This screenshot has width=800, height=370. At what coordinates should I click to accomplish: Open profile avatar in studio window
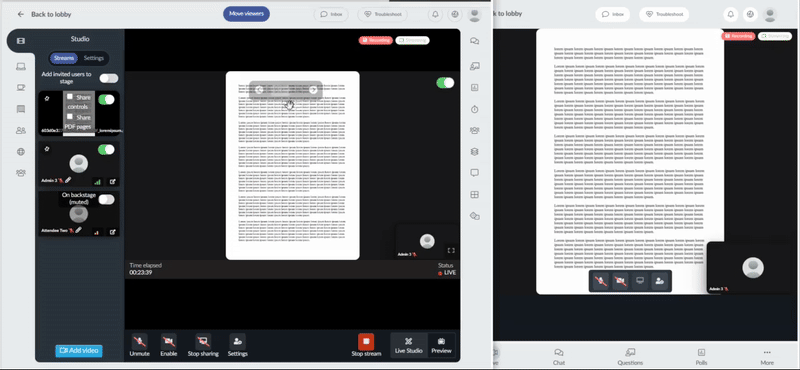click(474, 14)
